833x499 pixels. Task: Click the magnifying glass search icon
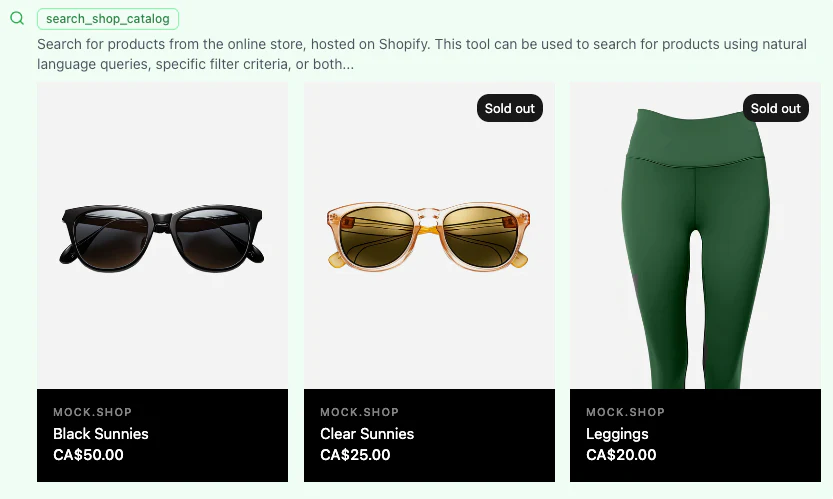pos(17,18)
